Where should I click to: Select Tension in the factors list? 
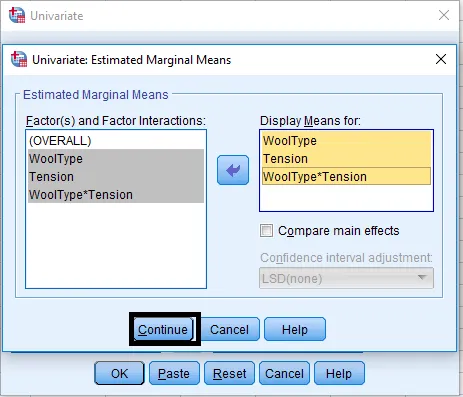click(116, 176)
